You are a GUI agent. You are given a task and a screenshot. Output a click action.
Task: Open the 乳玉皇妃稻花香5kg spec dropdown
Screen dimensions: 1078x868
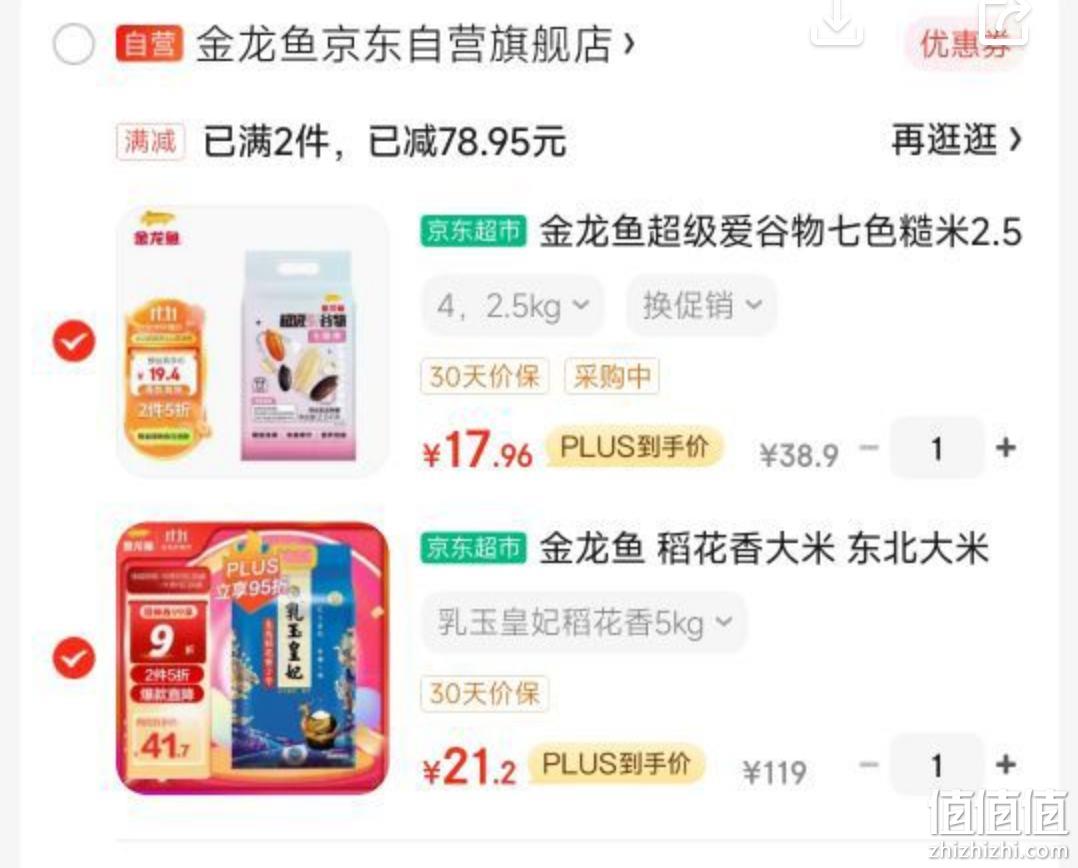tap(584, 623)
